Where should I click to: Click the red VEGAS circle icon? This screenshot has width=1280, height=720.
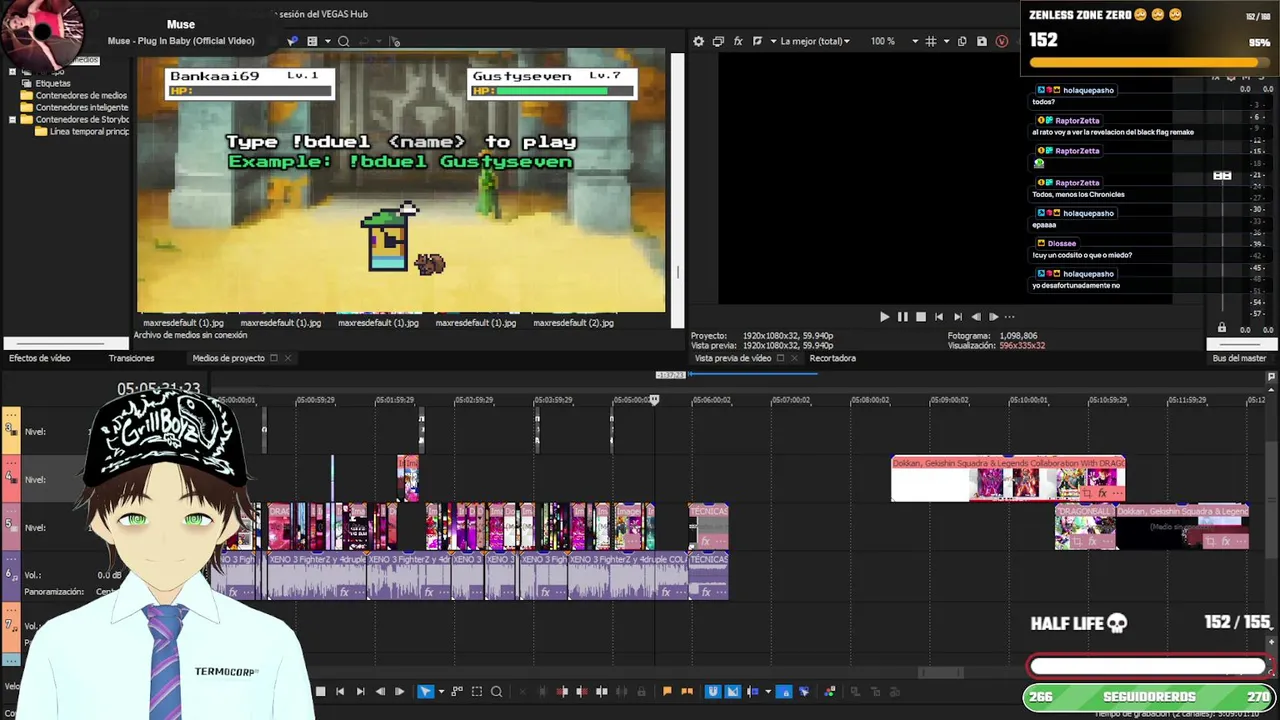click(x=1002, y=41)
